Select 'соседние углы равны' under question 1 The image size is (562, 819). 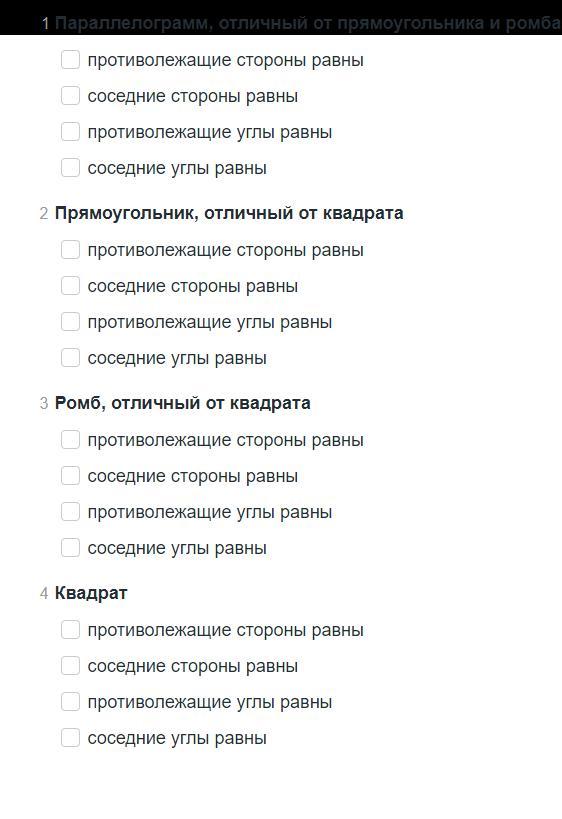(x=71, y=168)
